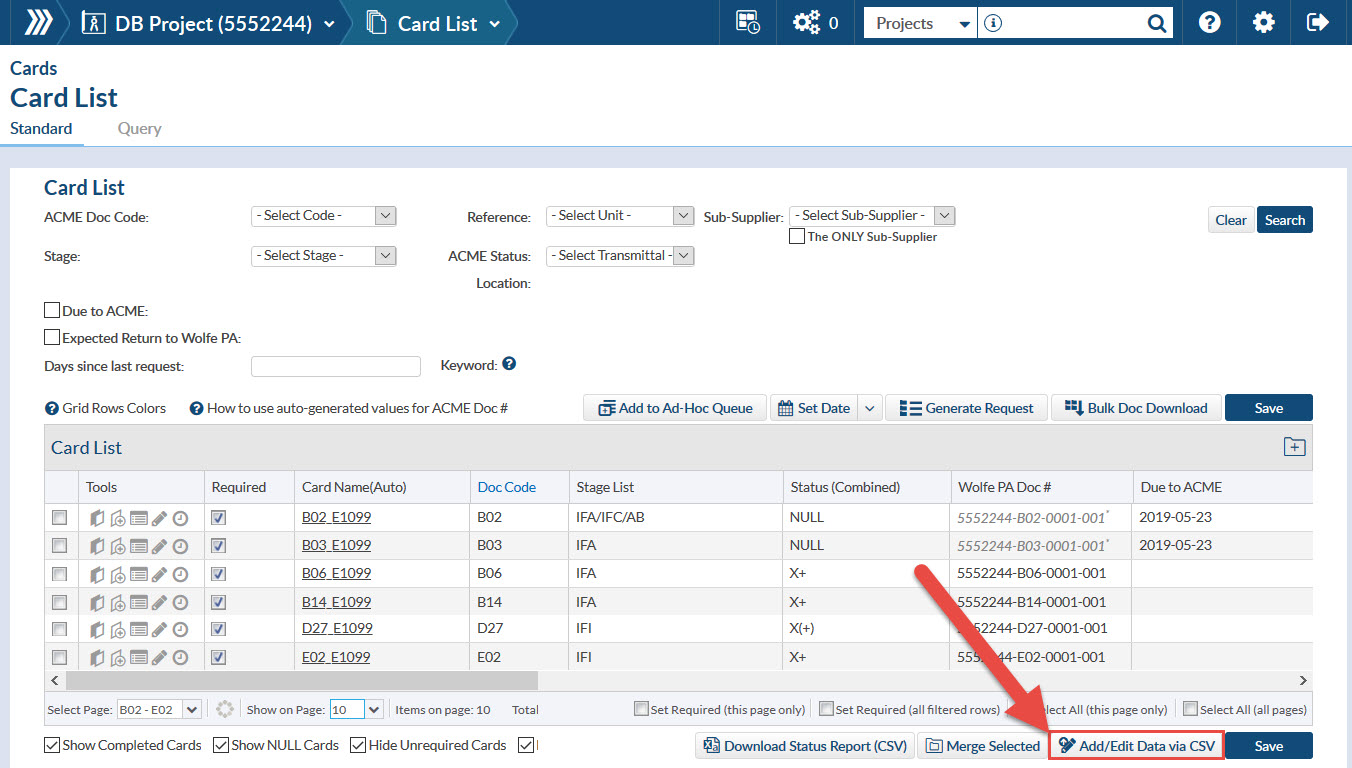Enable the Due to ACME checkbox
1352x768 pixels.
click(x=52, y=311)
